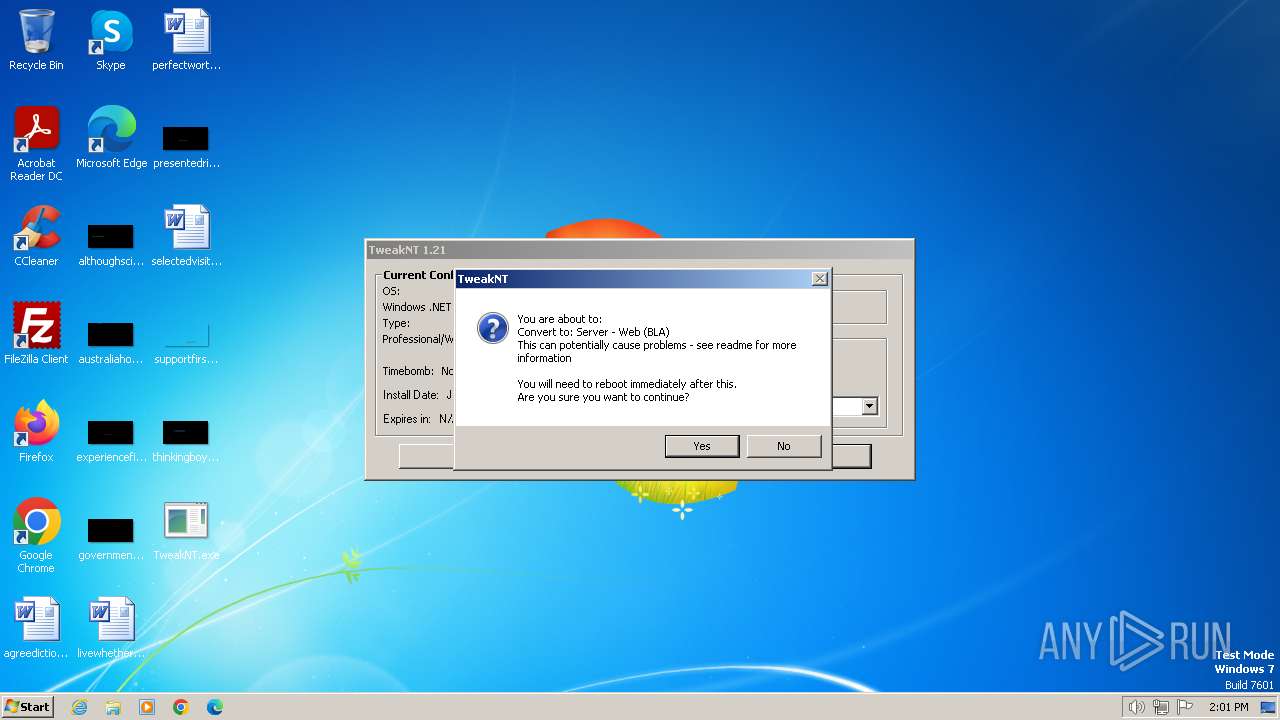
Task: Close the TweakNT confirmation dialog
Action: click(x=820, y=279)
